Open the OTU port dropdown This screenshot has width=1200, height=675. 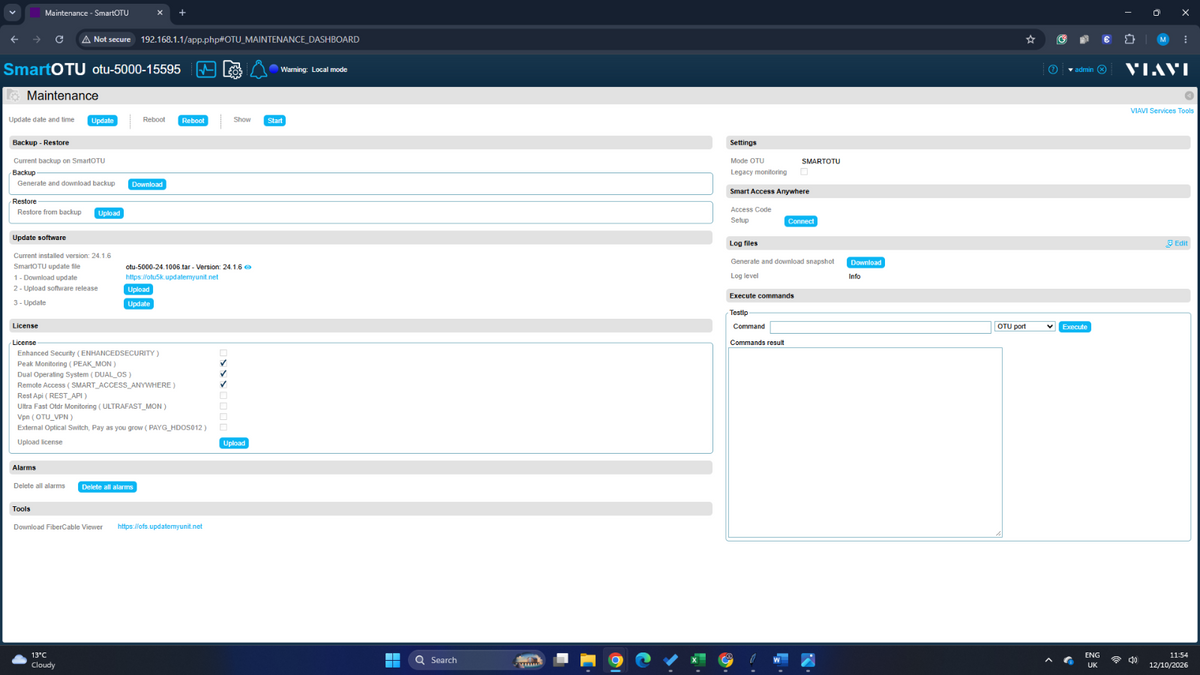tap(1024, 327)
